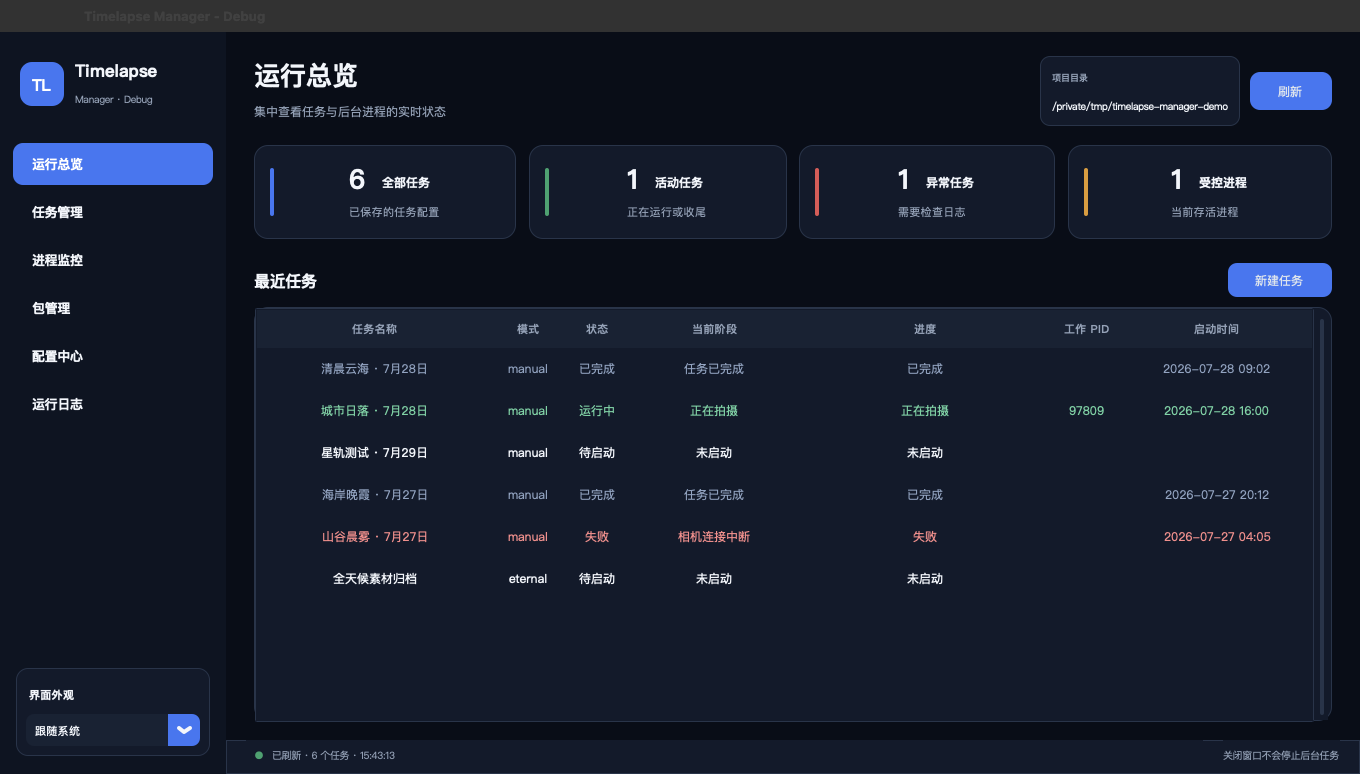Image resolution: width=1360 pixels, height=774 pixels.
Task: Click the 当前阶段 column header
Action: 714,329
